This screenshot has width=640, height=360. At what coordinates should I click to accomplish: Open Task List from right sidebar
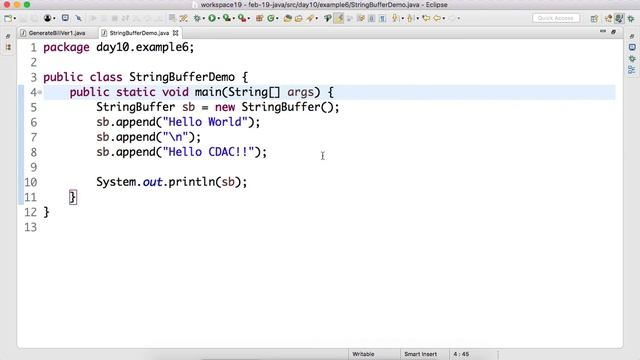(632, 47)
